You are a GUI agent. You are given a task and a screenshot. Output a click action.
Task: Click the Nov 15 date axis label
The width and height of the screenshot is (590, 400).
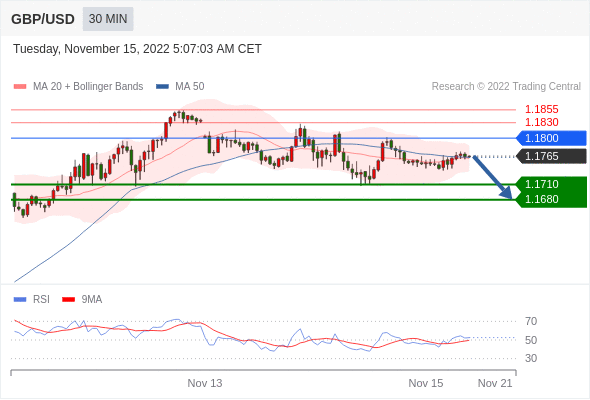click(426, 383)
